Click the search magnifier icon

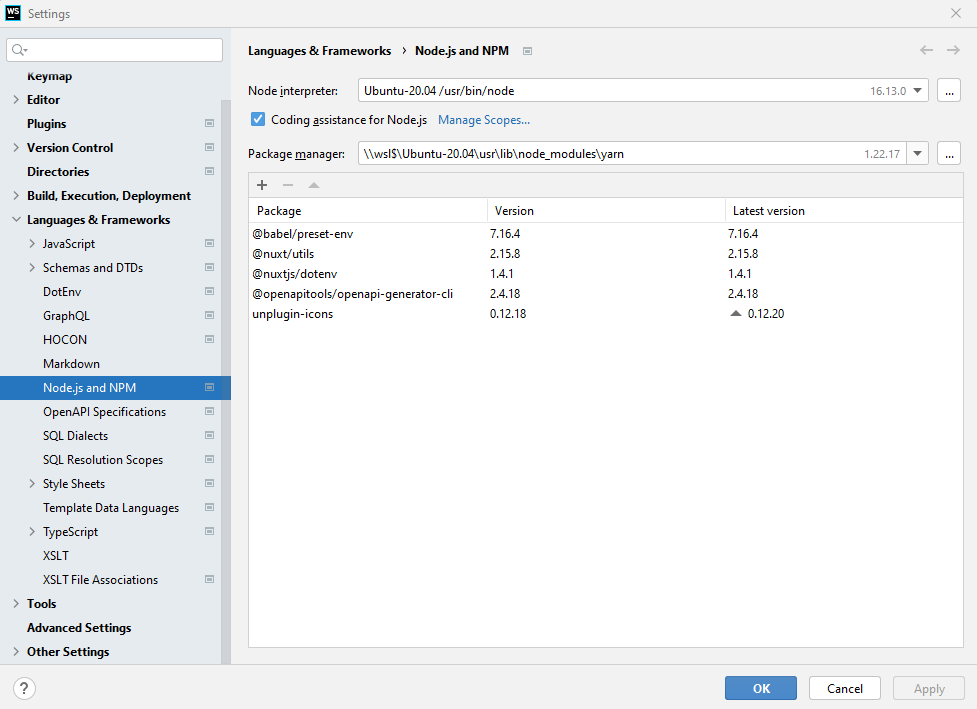click(x=19, y=50)
